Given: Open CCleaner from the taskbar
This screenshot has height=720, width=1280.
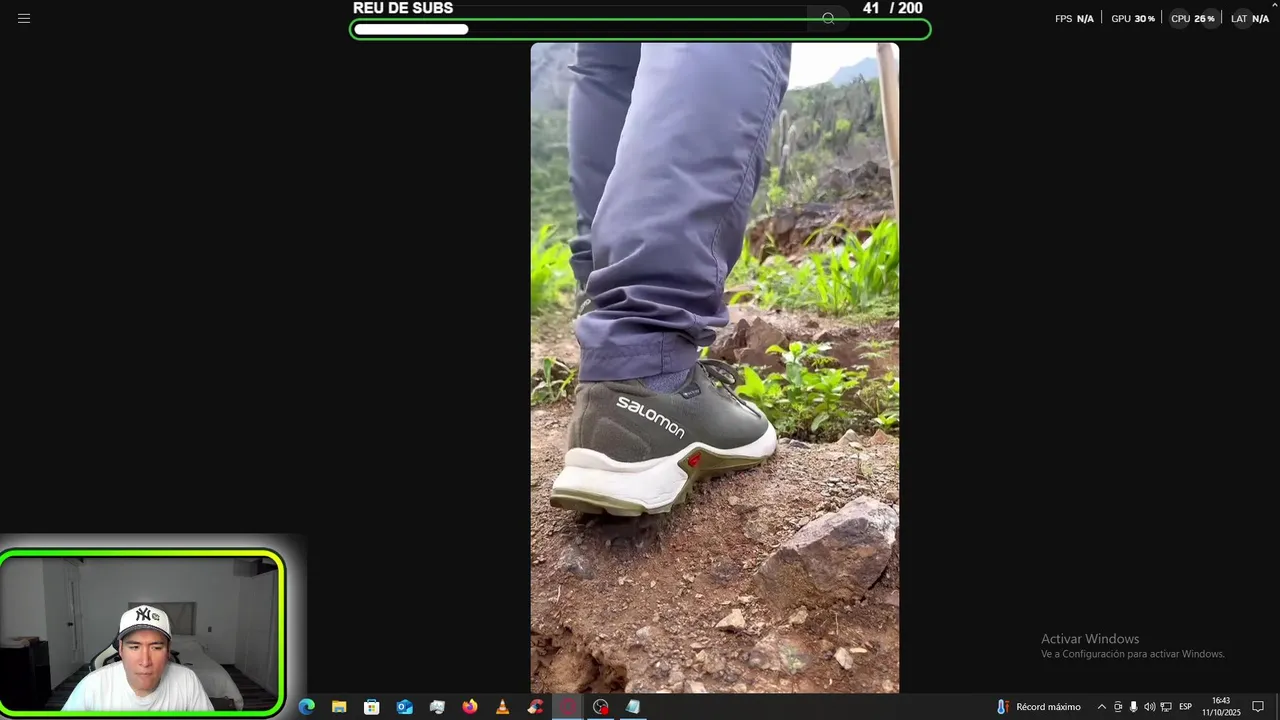Looking at the screenshot, I should tap(535, 707).
